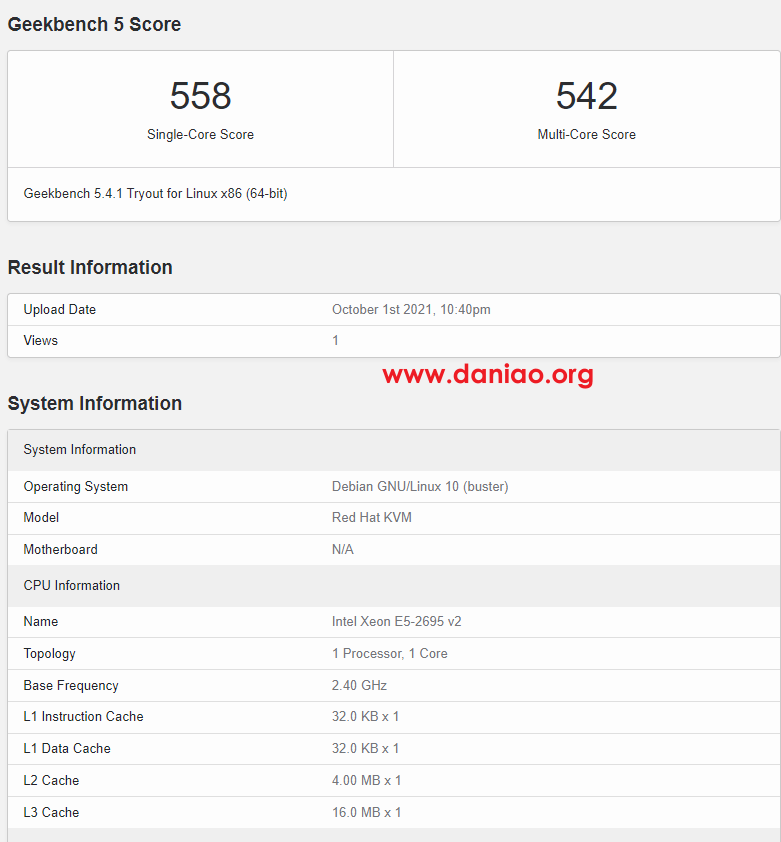Click the Model row label
The width and height of the screenshot is (781, 842).
(41, 518)
